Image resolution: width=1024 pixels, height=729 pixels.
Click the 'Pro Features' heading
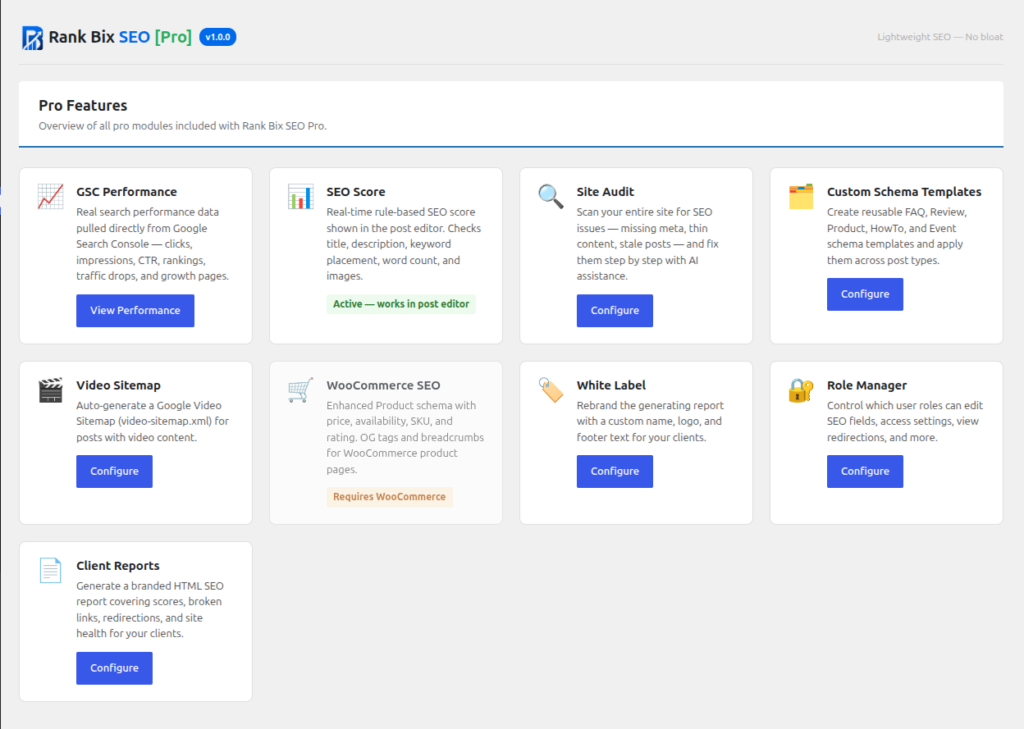83,106
